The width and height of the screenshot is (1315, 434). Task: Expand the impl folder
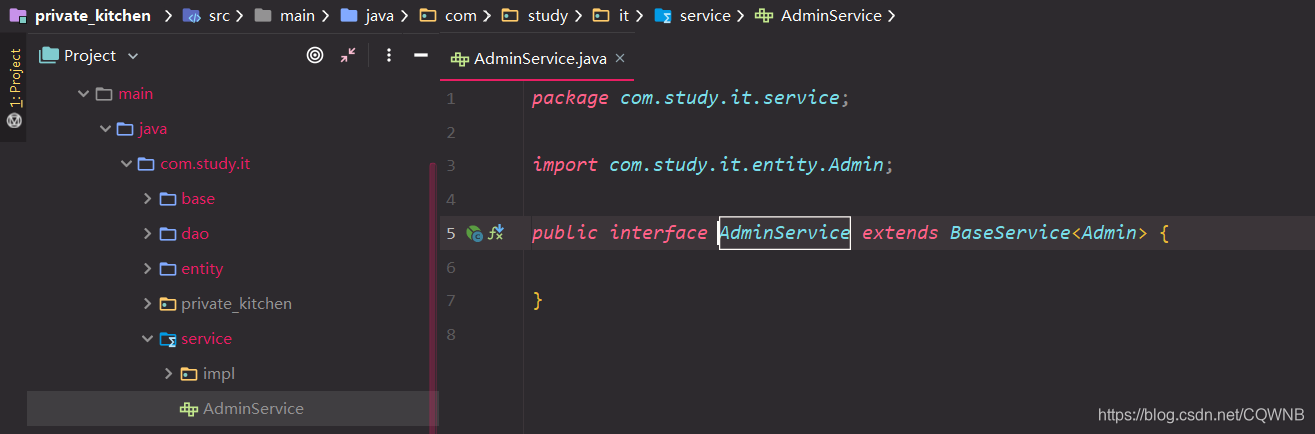[168, 374]
